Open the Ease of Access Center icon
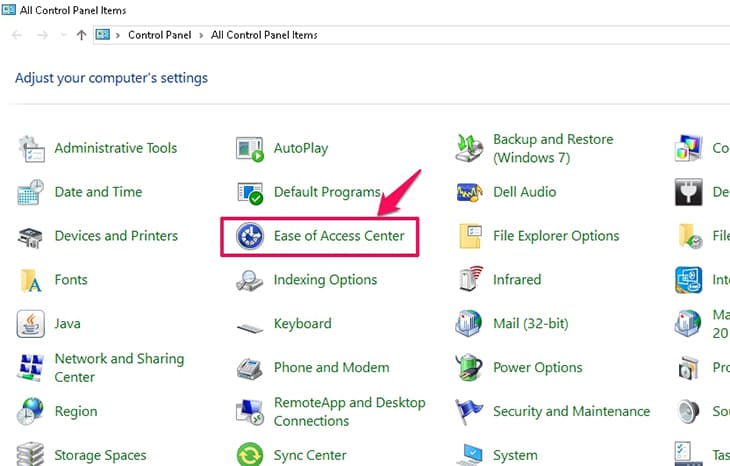Image resolution: width=730 pixels, height=466 pixels. 249,236
